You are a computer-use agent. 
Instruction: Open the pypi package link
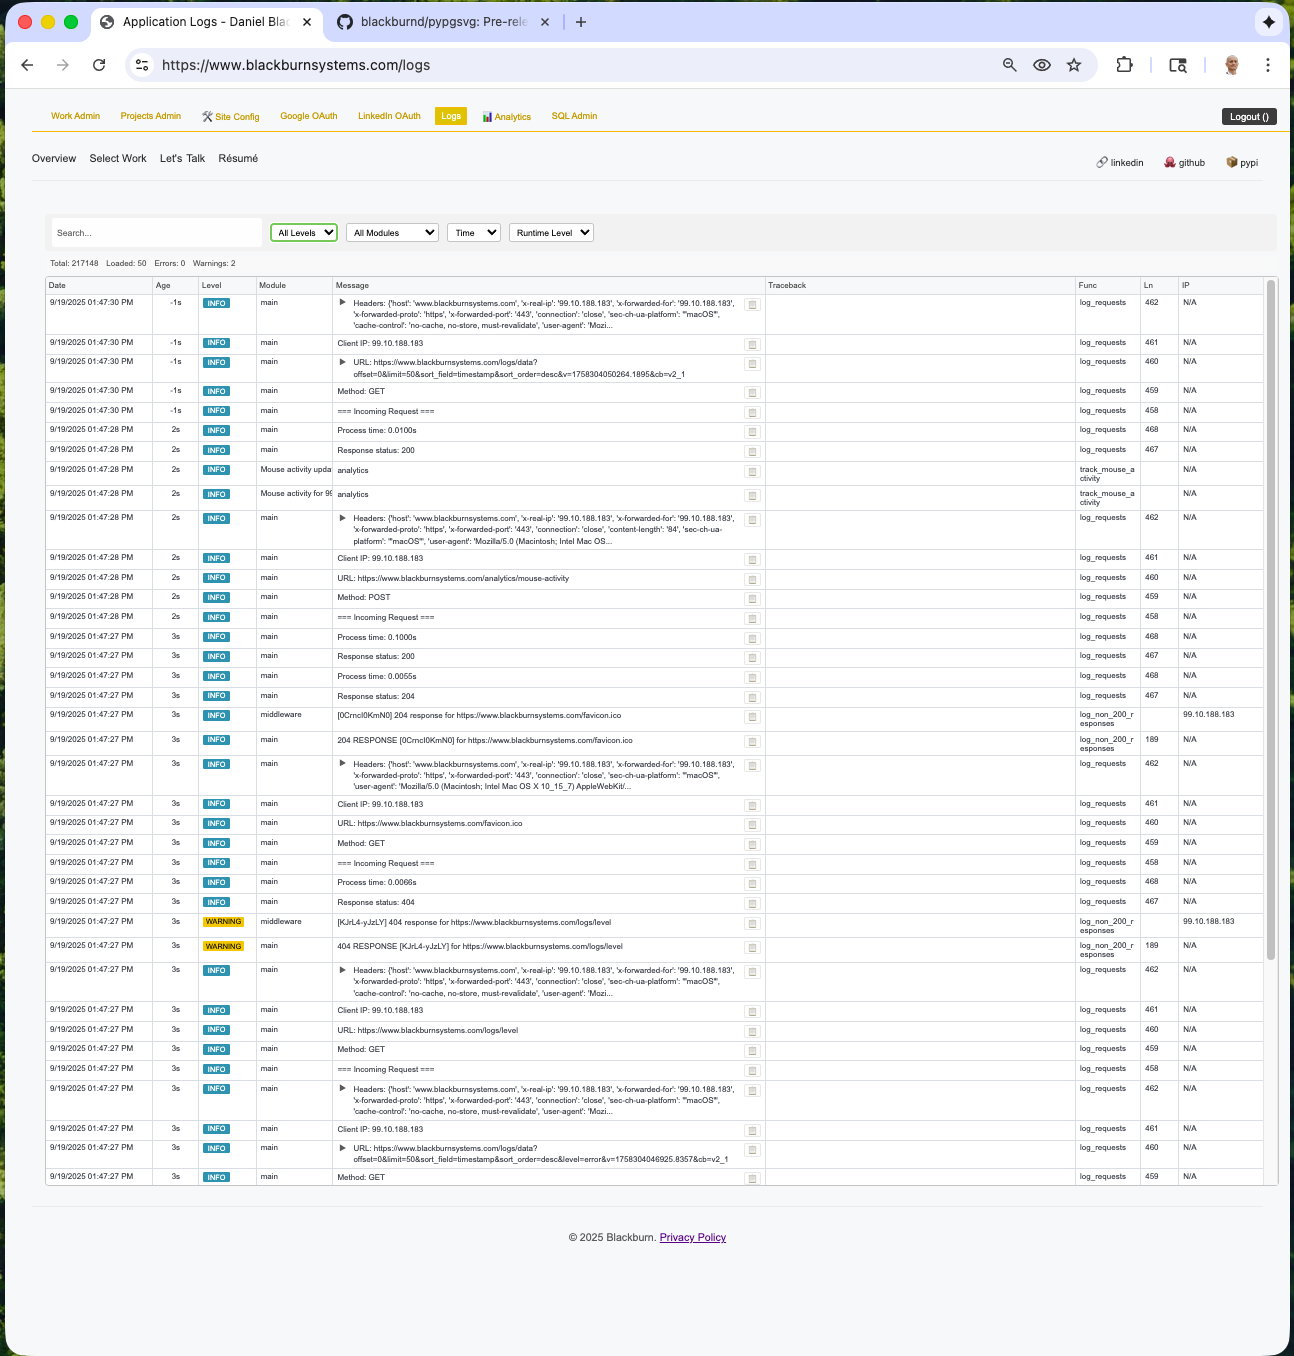point(1242,162)
